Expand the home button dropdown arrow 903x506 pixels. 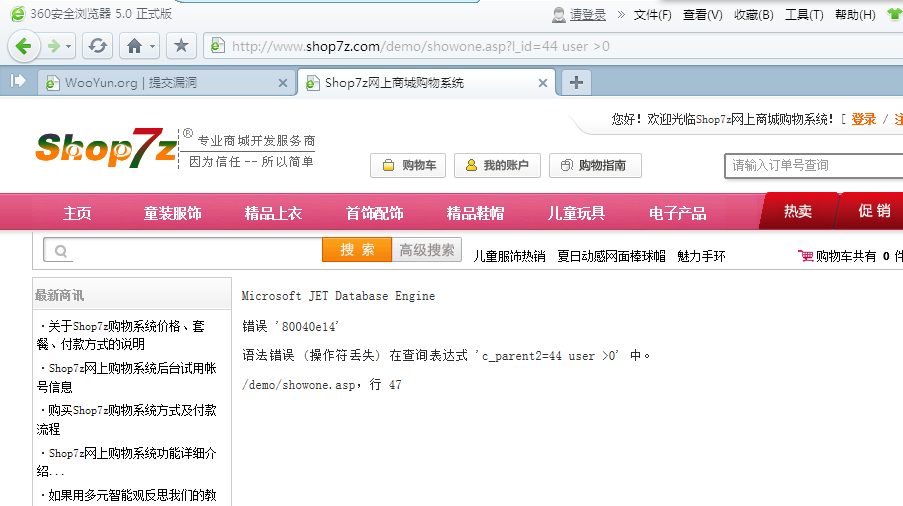(x=153, y=46)
